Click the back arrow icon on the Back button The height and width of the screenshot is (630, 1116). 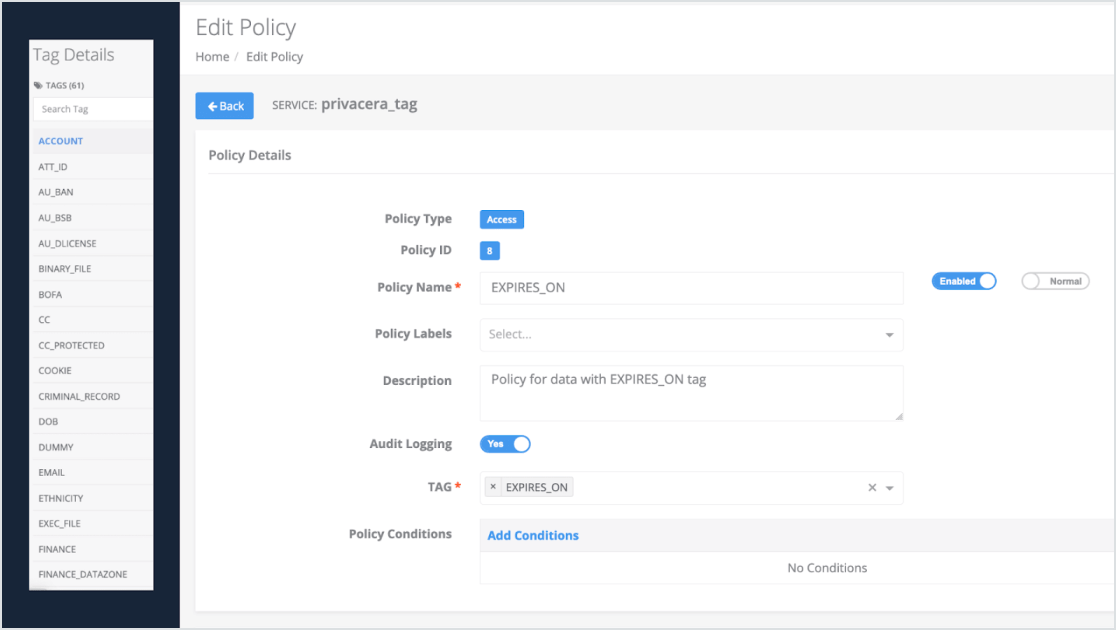click(211, 105)
